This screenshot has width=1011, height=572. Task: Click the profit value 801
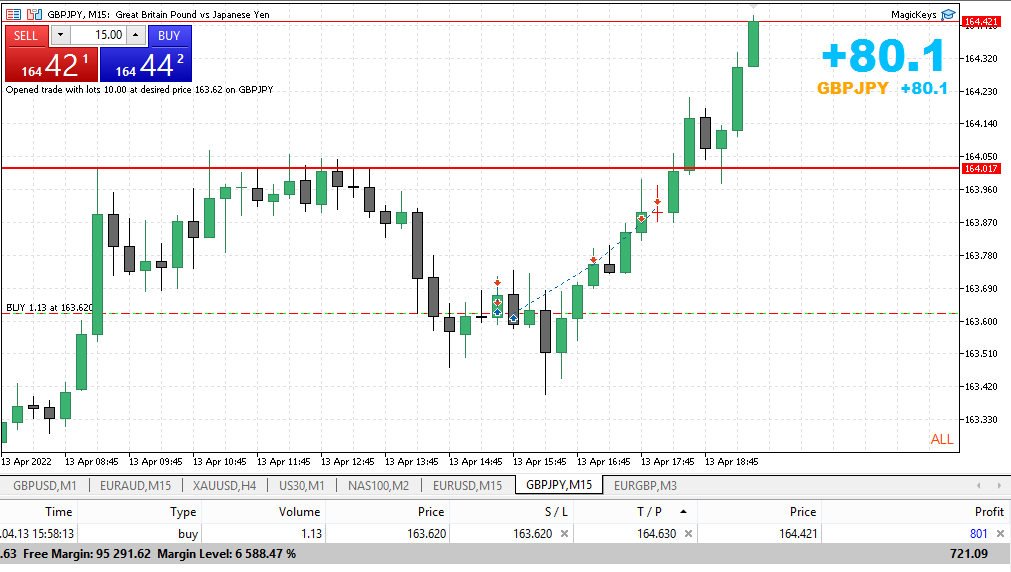tap(978, 533)
